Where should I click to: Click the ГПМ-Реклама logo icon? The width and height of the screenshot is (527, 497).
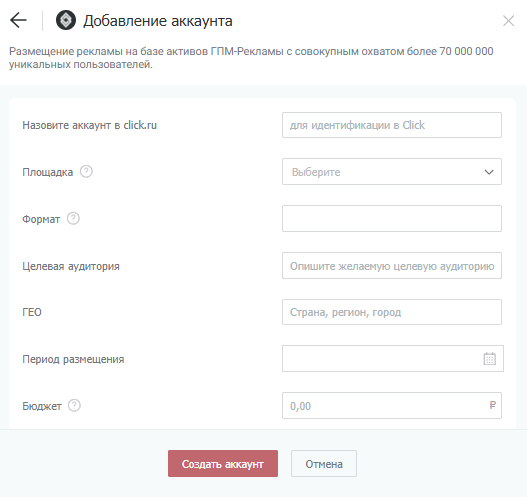click(x=66, y=20)
